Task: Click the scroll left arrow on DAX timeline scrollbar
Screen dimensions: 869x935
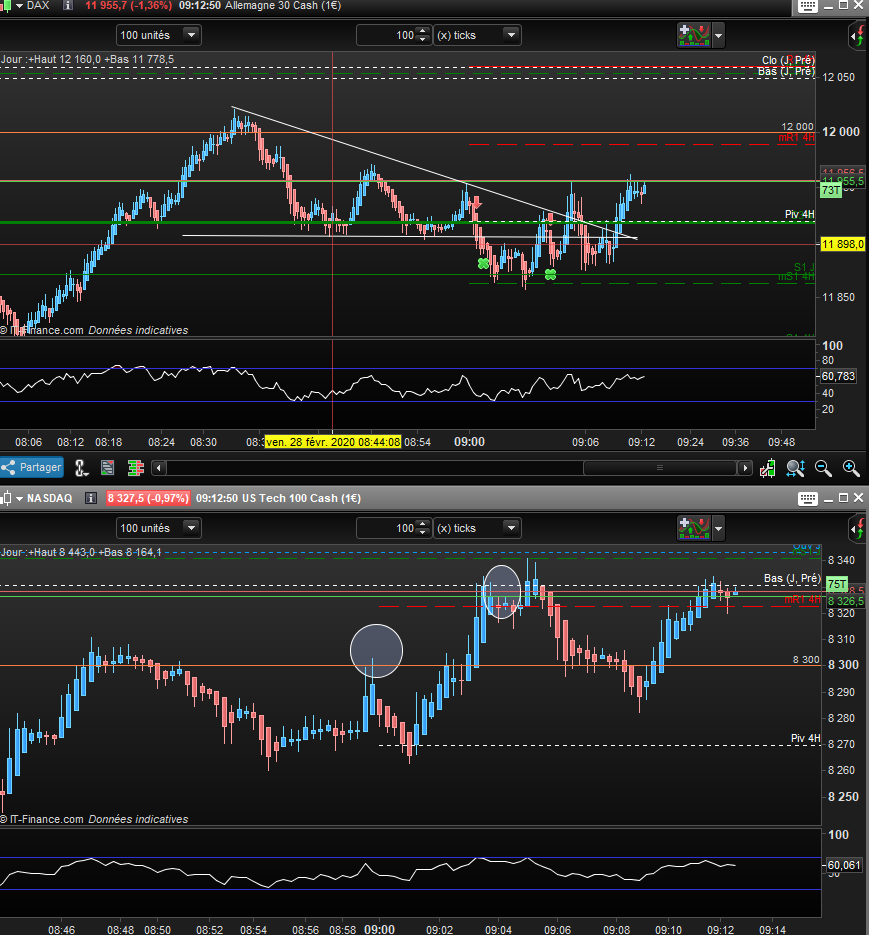Action: [x=158, y=467]
